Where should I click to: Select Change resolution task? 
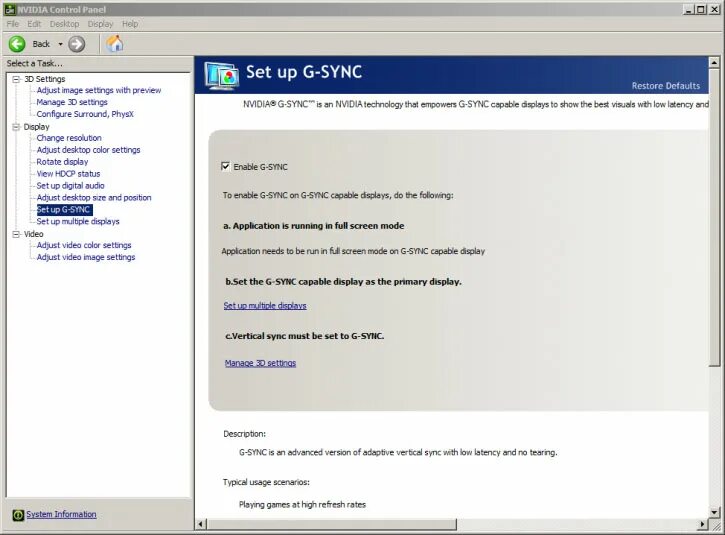pyautogui.click(x=69, y=138)
